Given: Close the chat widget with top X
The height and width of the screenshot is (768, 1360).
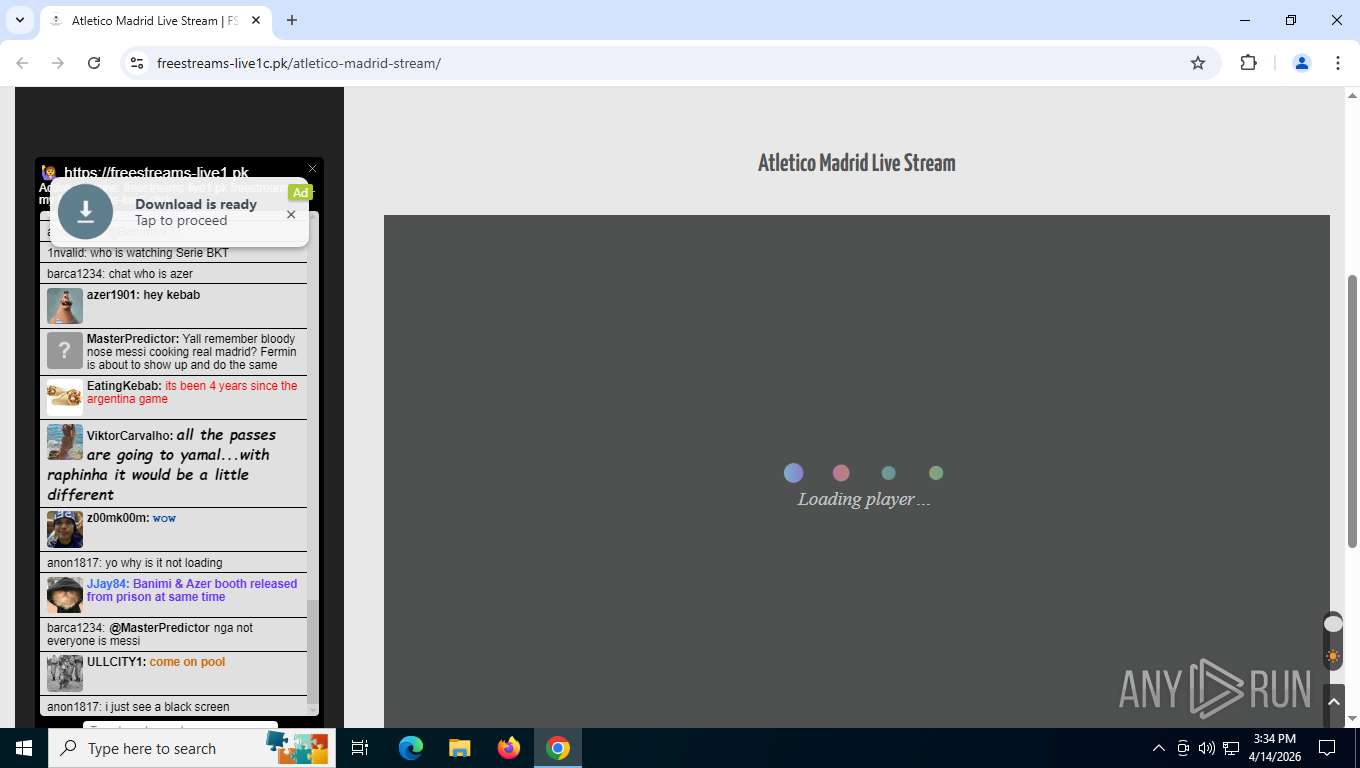Looking at the screenshot, I should tap(312, 169).
